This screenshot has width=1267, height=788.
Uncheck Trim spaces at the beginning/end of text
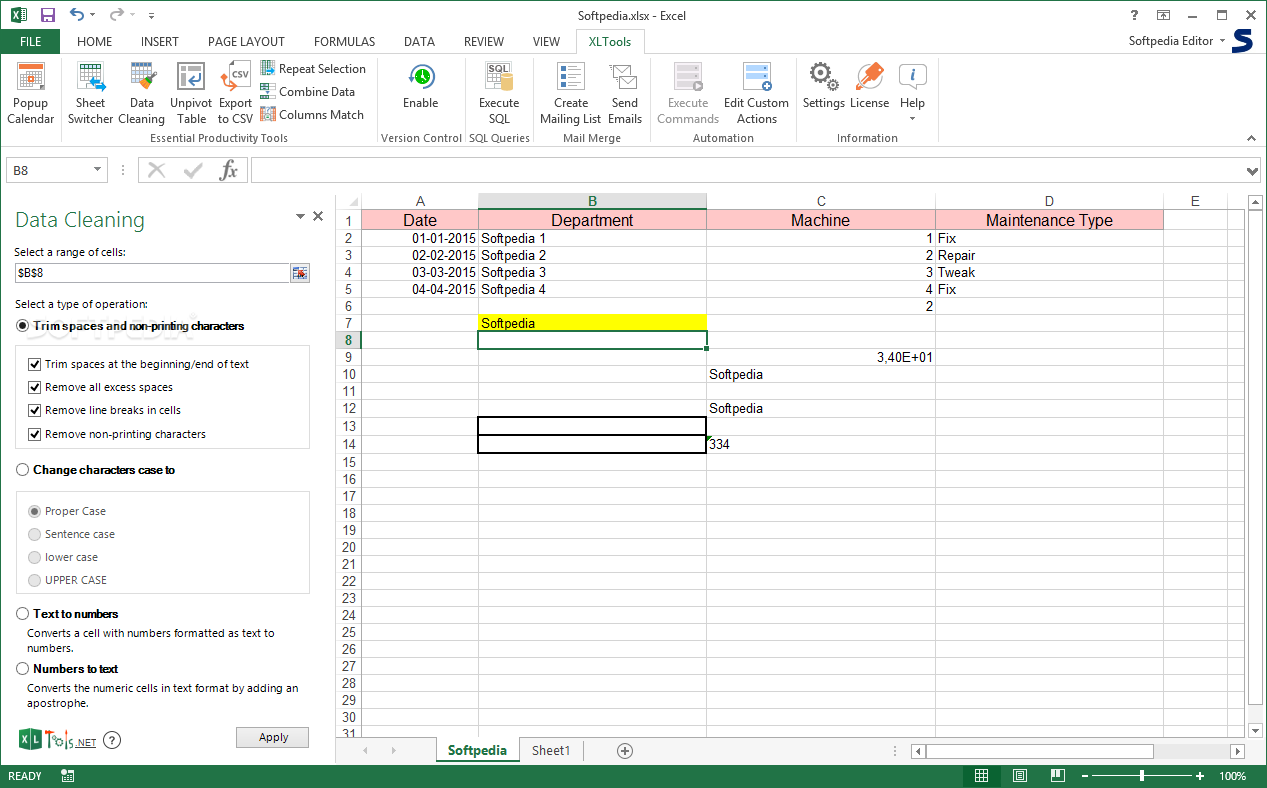35,365
